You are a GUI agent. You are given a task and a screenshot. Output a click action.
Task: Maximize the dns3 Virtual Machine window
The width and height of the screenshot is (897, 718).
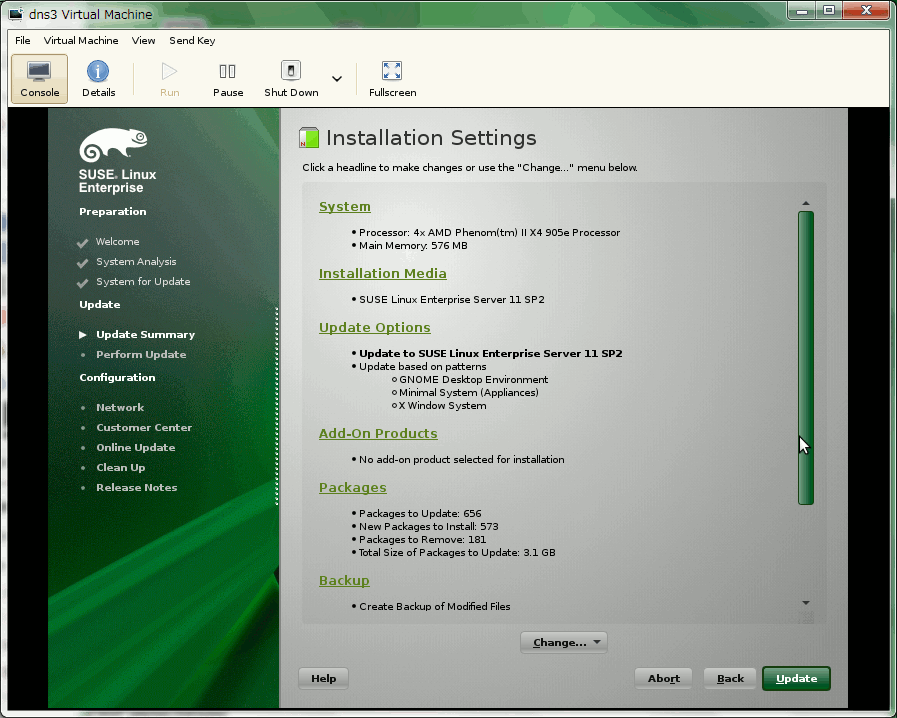click(828, 11)
